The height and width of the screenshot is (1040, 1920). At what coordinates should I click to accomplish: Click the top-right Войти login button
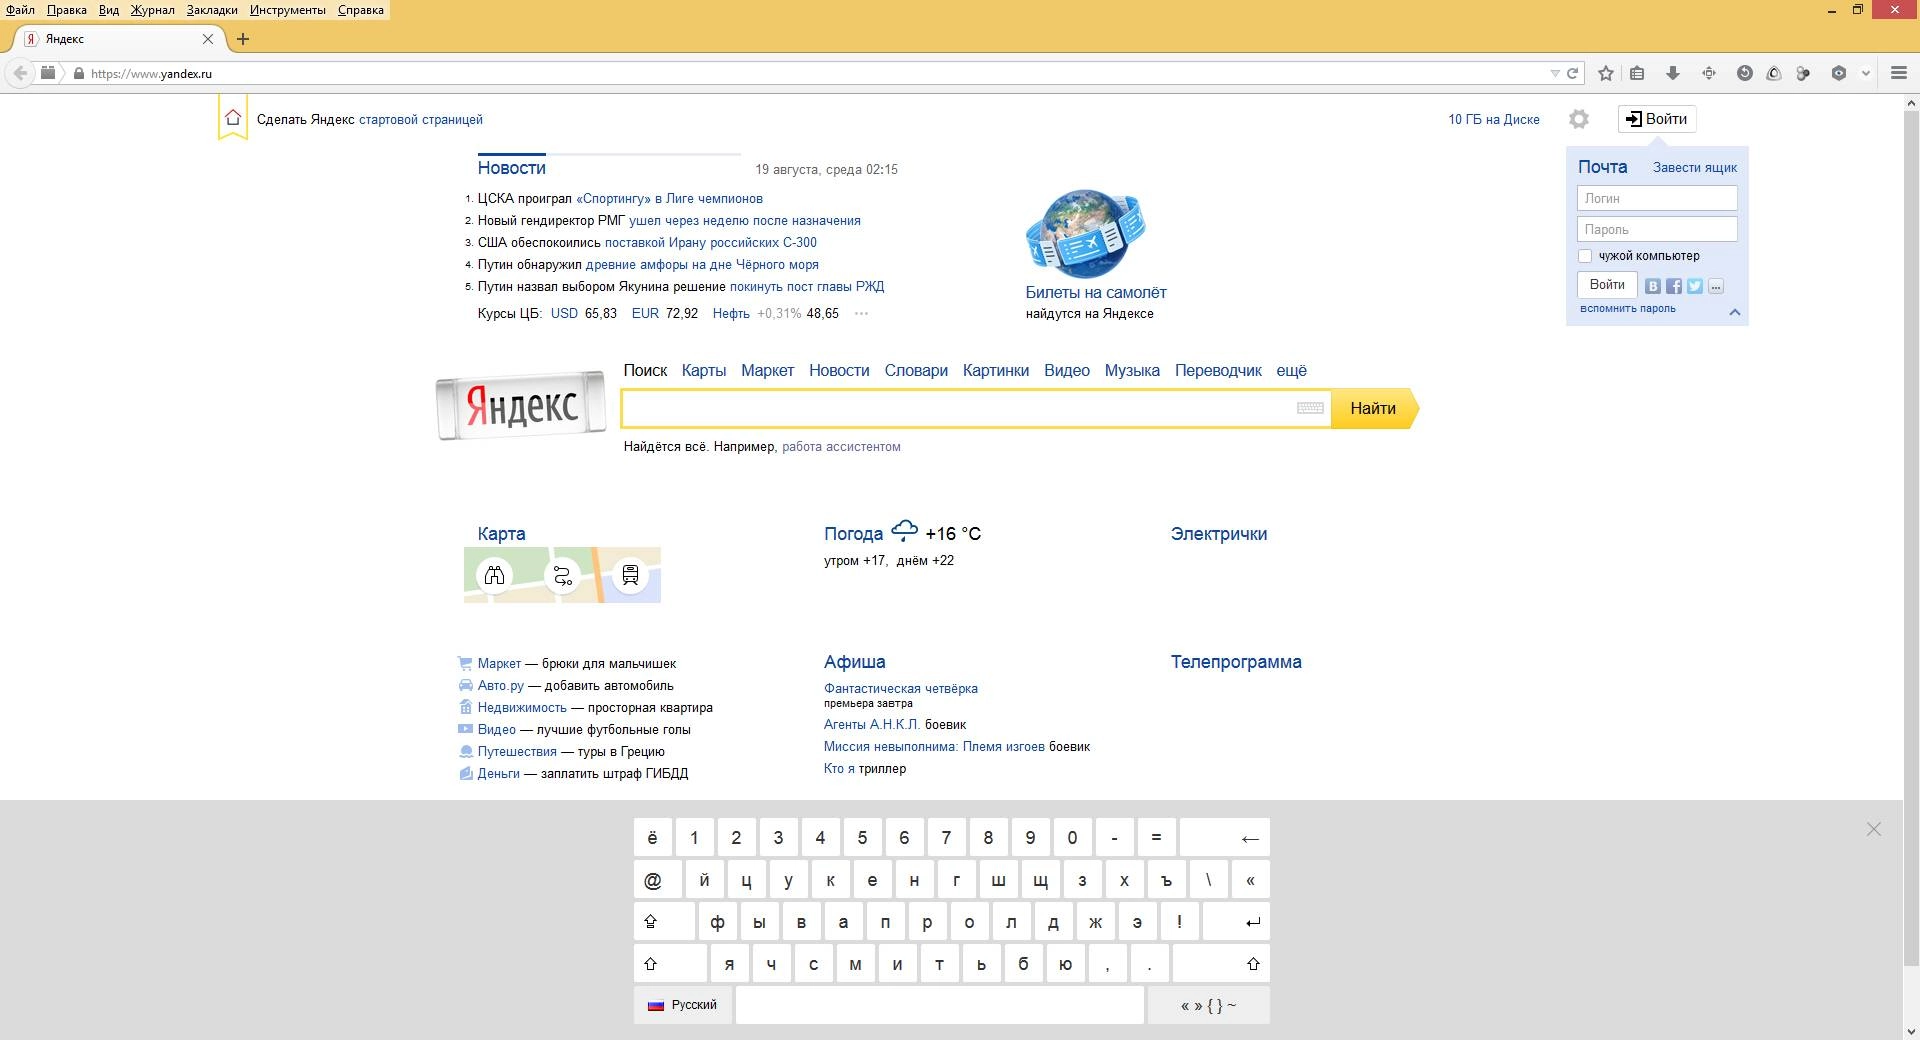point(1657,119)
